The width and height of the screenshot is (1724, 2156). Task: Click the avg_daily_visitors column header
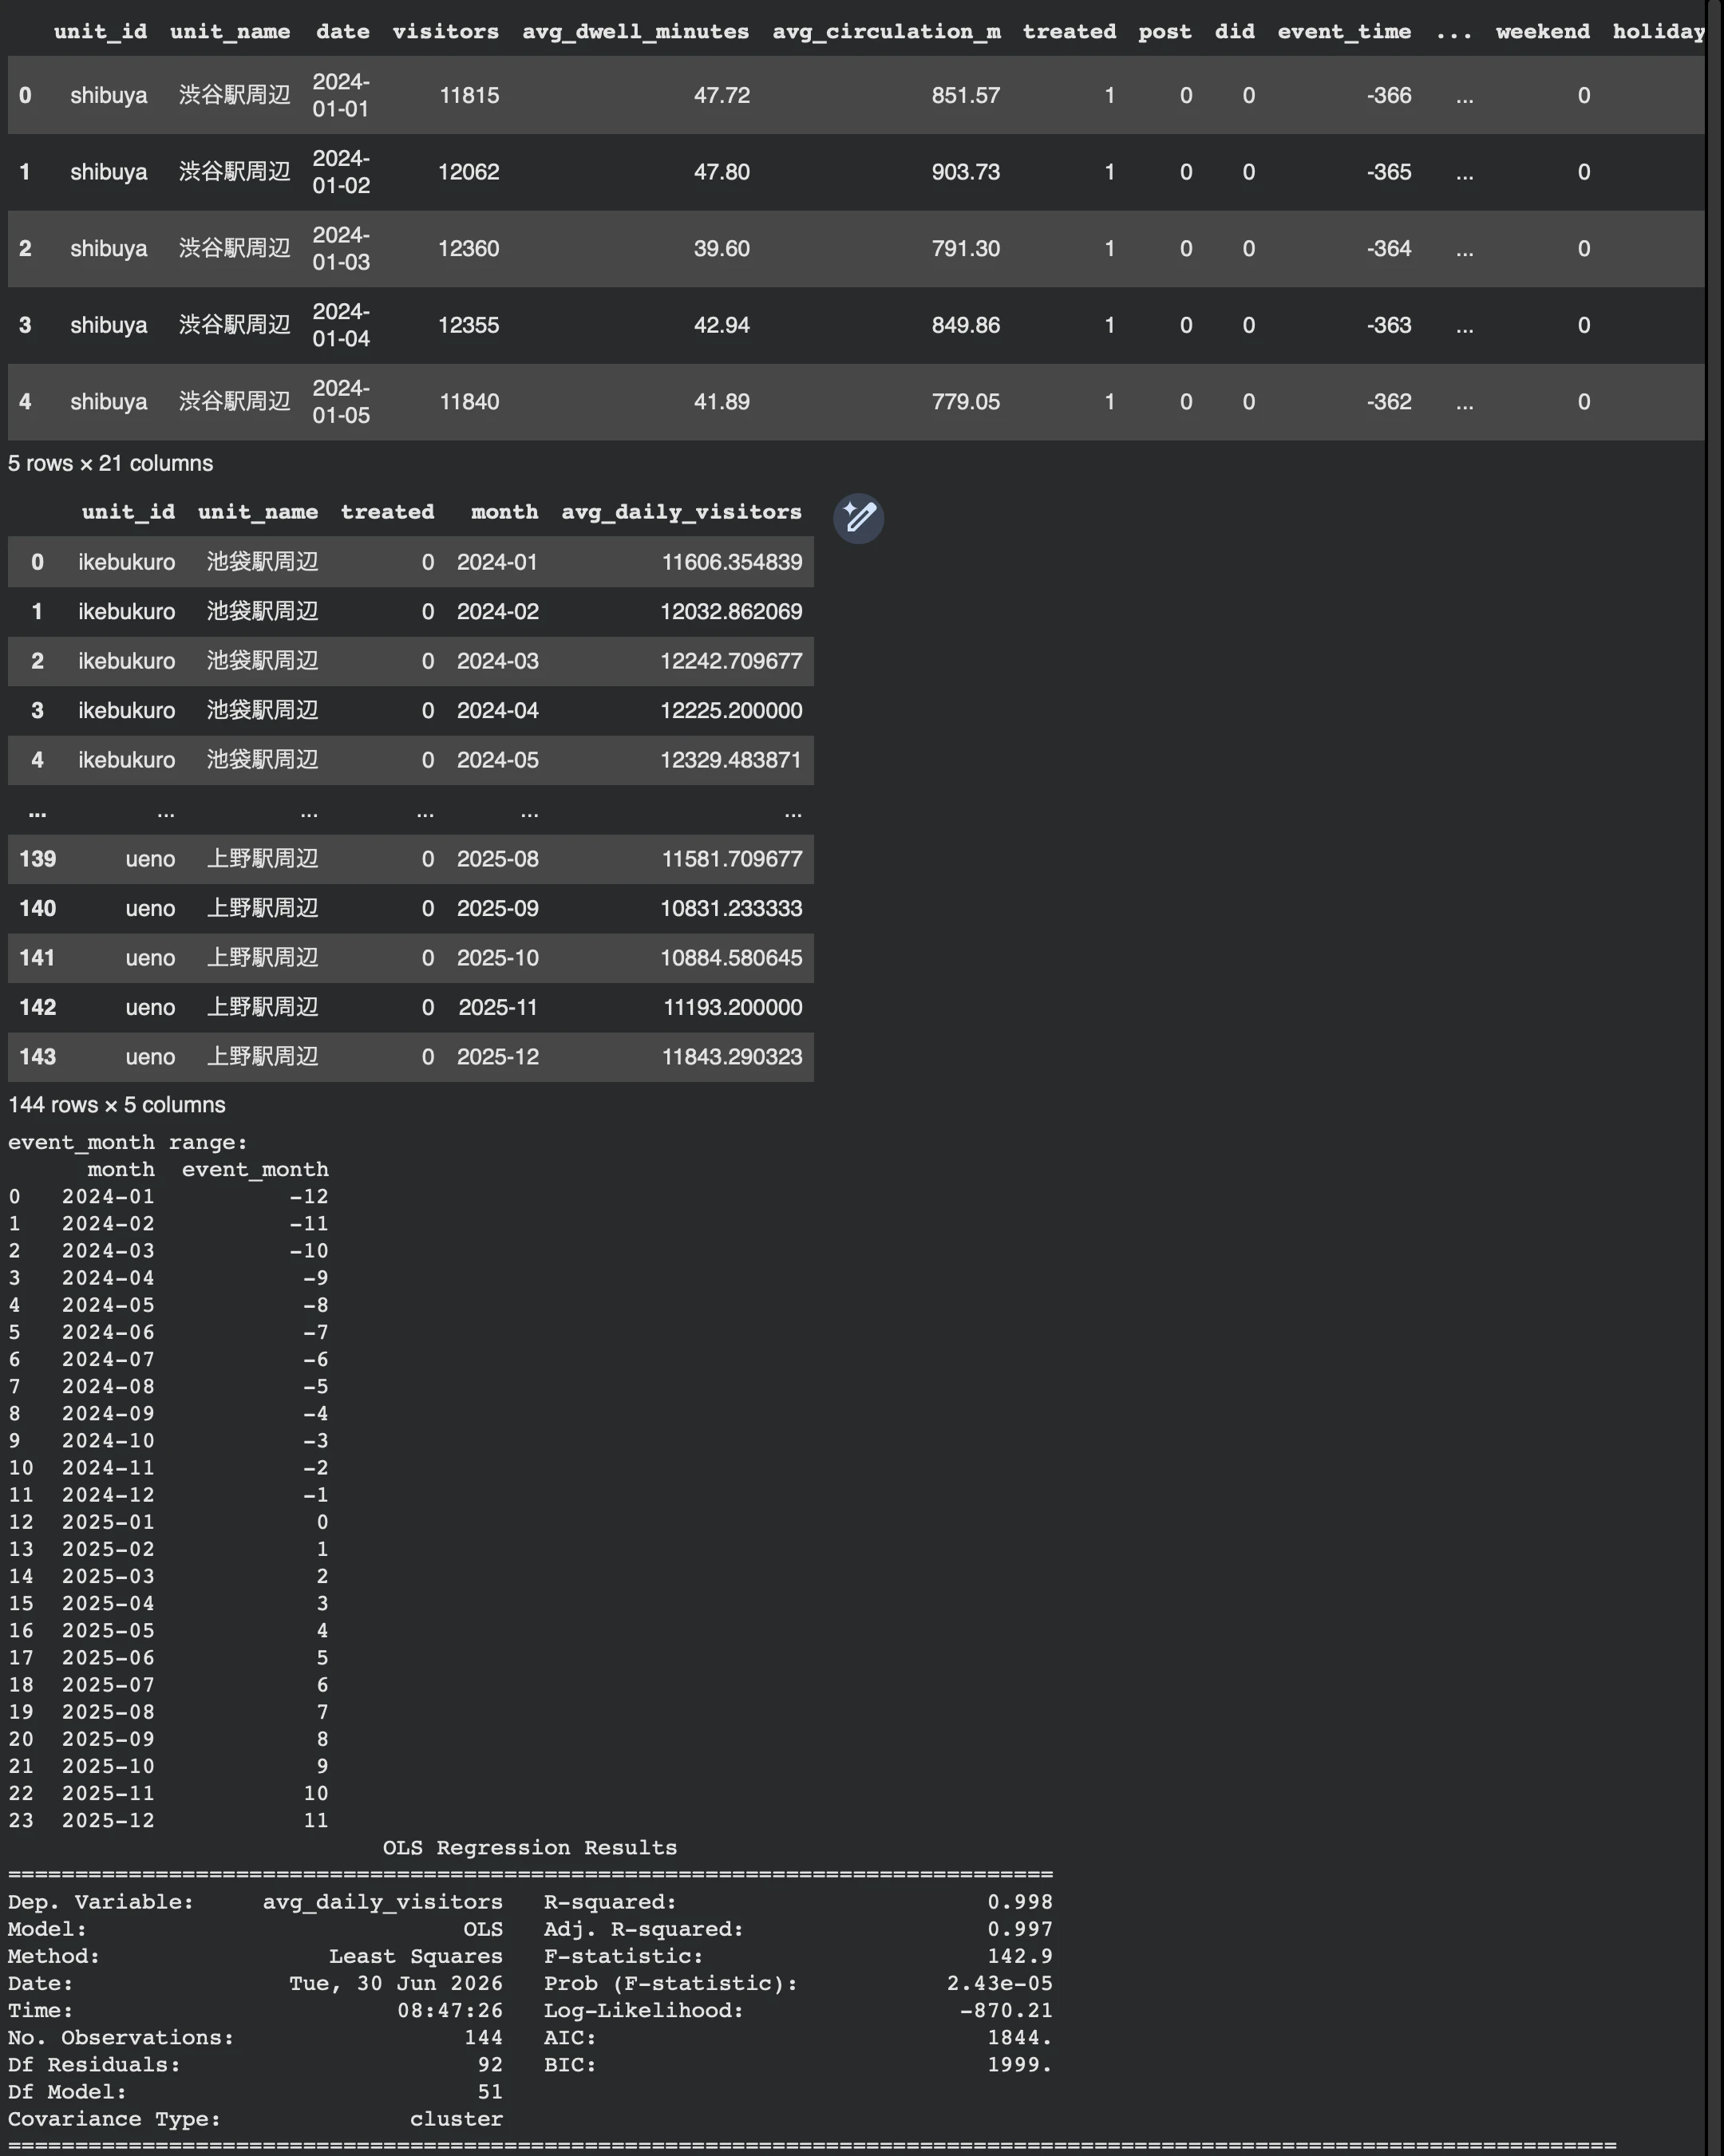tap(681, 512)
